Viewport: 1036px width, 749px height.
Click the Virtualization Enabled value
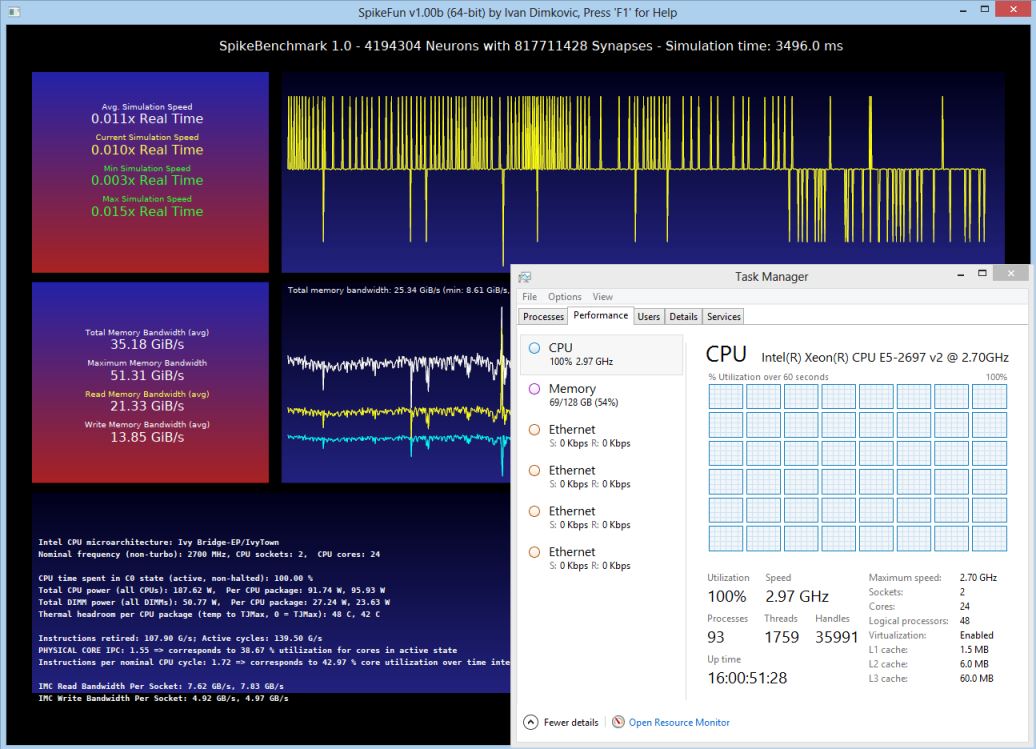(x=977, y=635)
